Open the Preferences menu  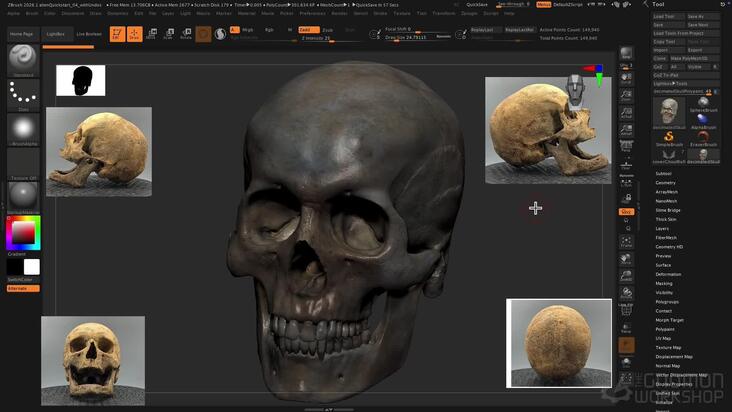coord(312,14)
